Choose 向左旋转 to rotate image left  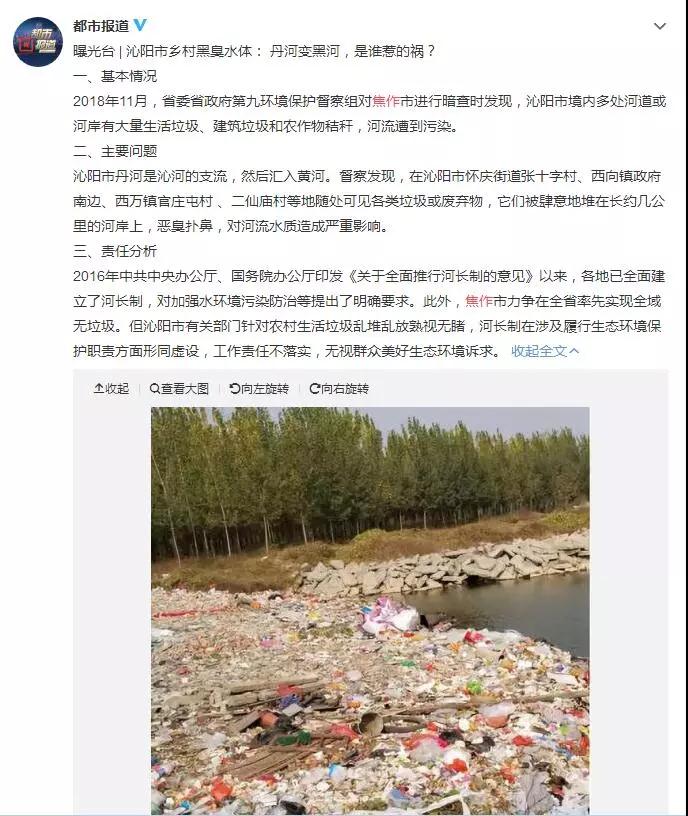point(259,388)
